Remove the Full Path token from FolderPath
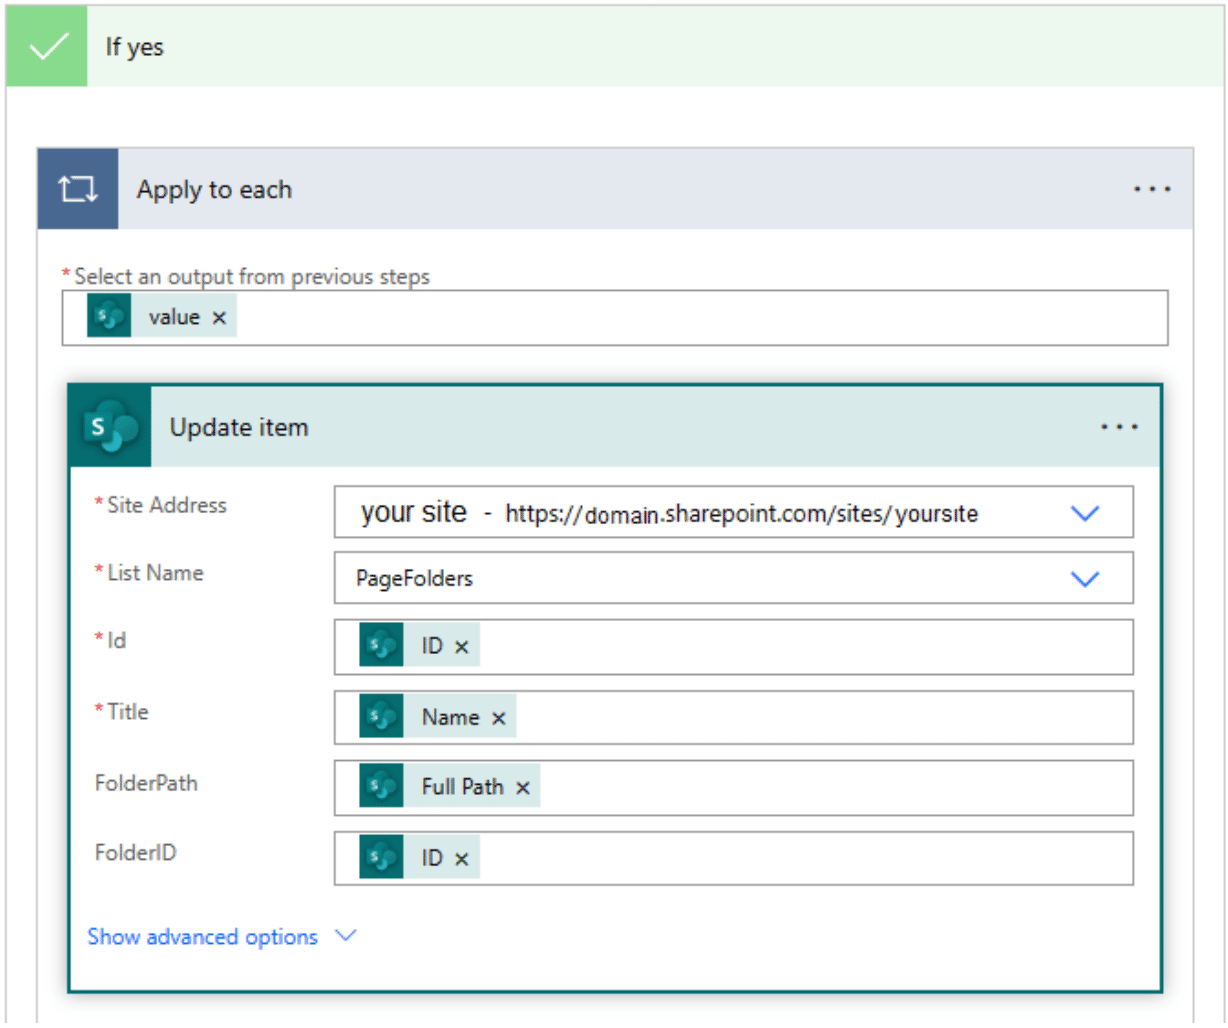The image size is (1228, 1028). click(521, 786)
